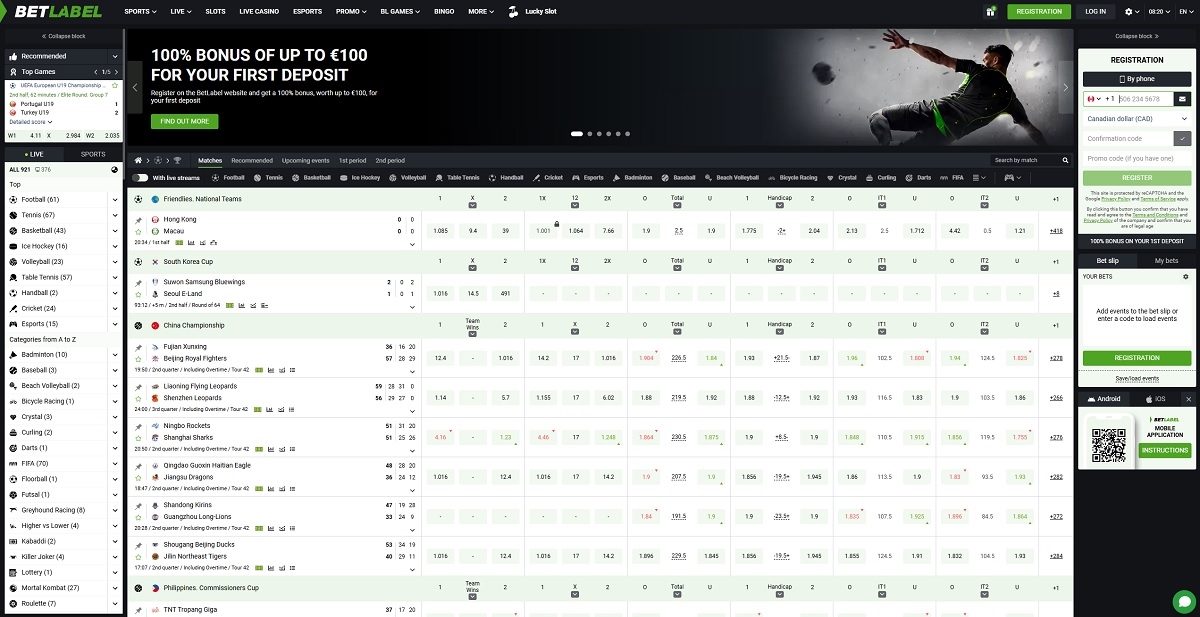1200x617 pixels.
Task: Switch to the My bets tab
Action: point(1166,260)
